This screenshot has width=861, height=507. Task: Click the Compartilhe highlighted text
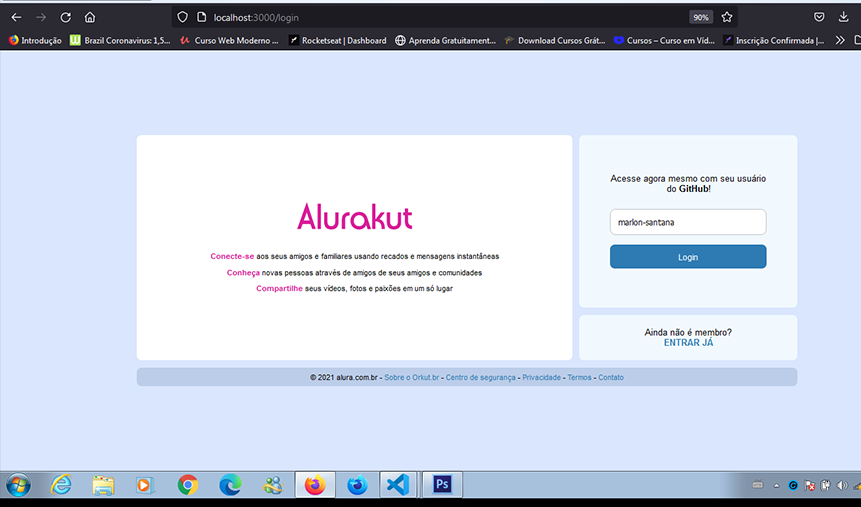pos(279,288)
